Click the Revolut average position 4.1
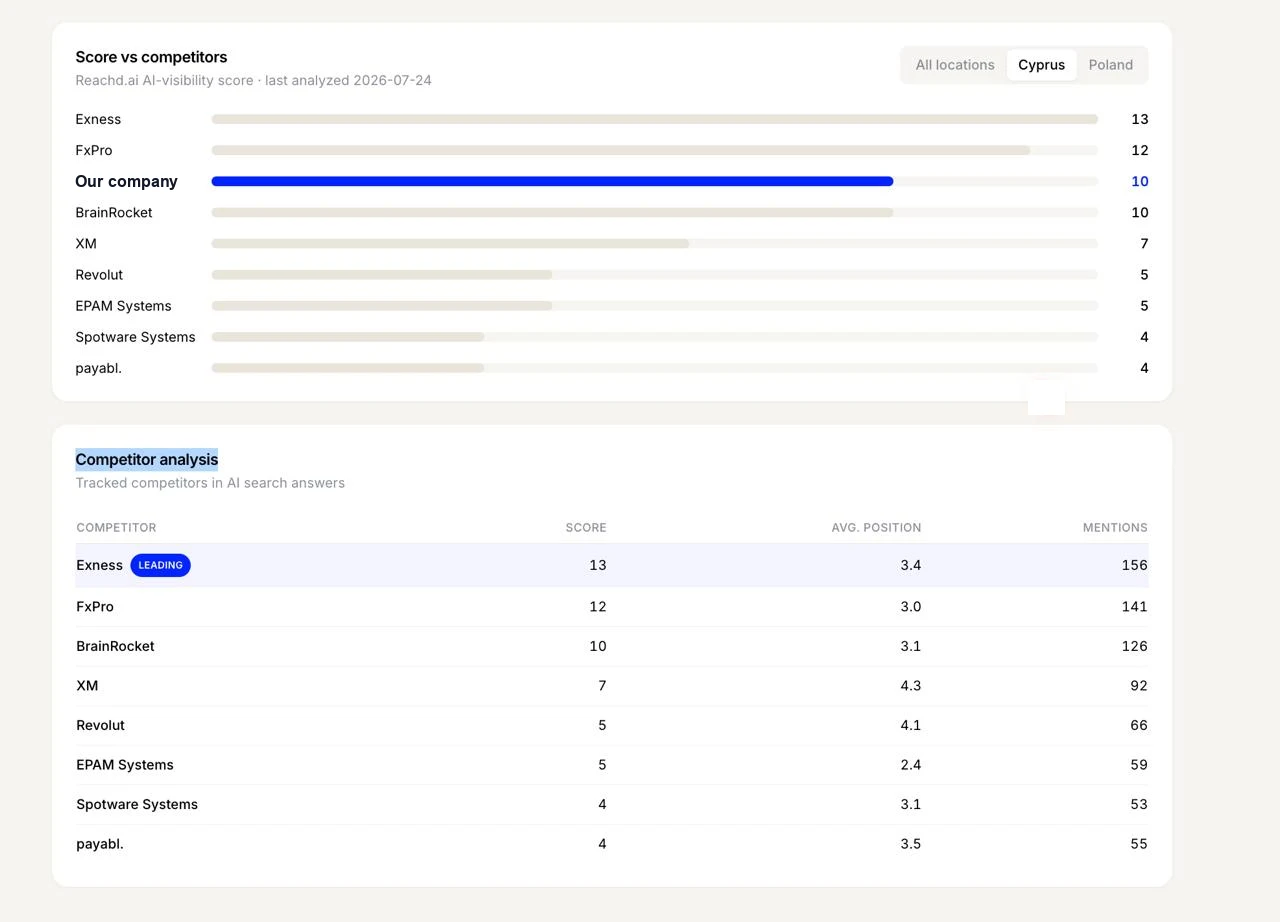 [910, 725]
